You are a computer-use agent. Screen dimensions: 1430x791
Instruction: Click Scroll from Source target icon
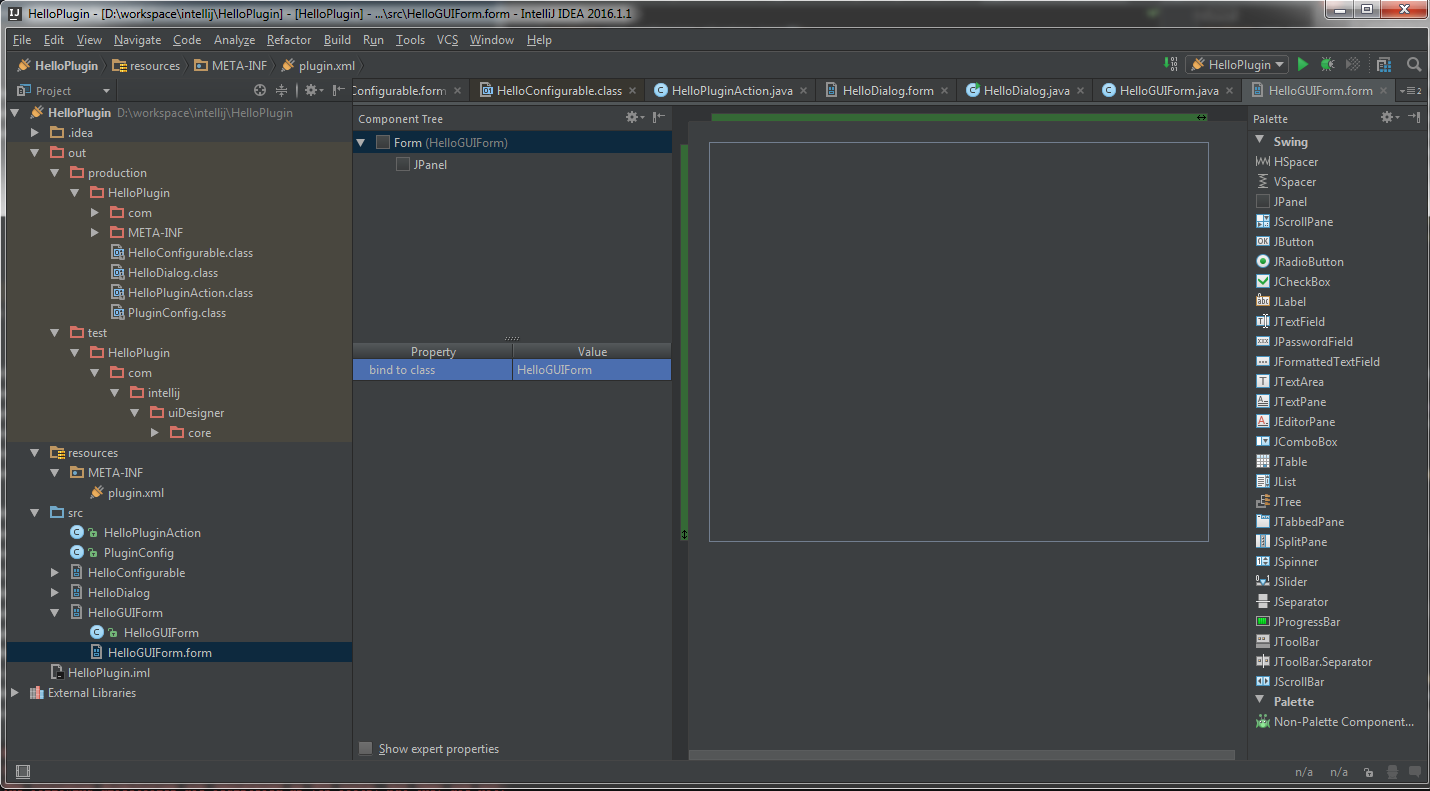point(260,90)
